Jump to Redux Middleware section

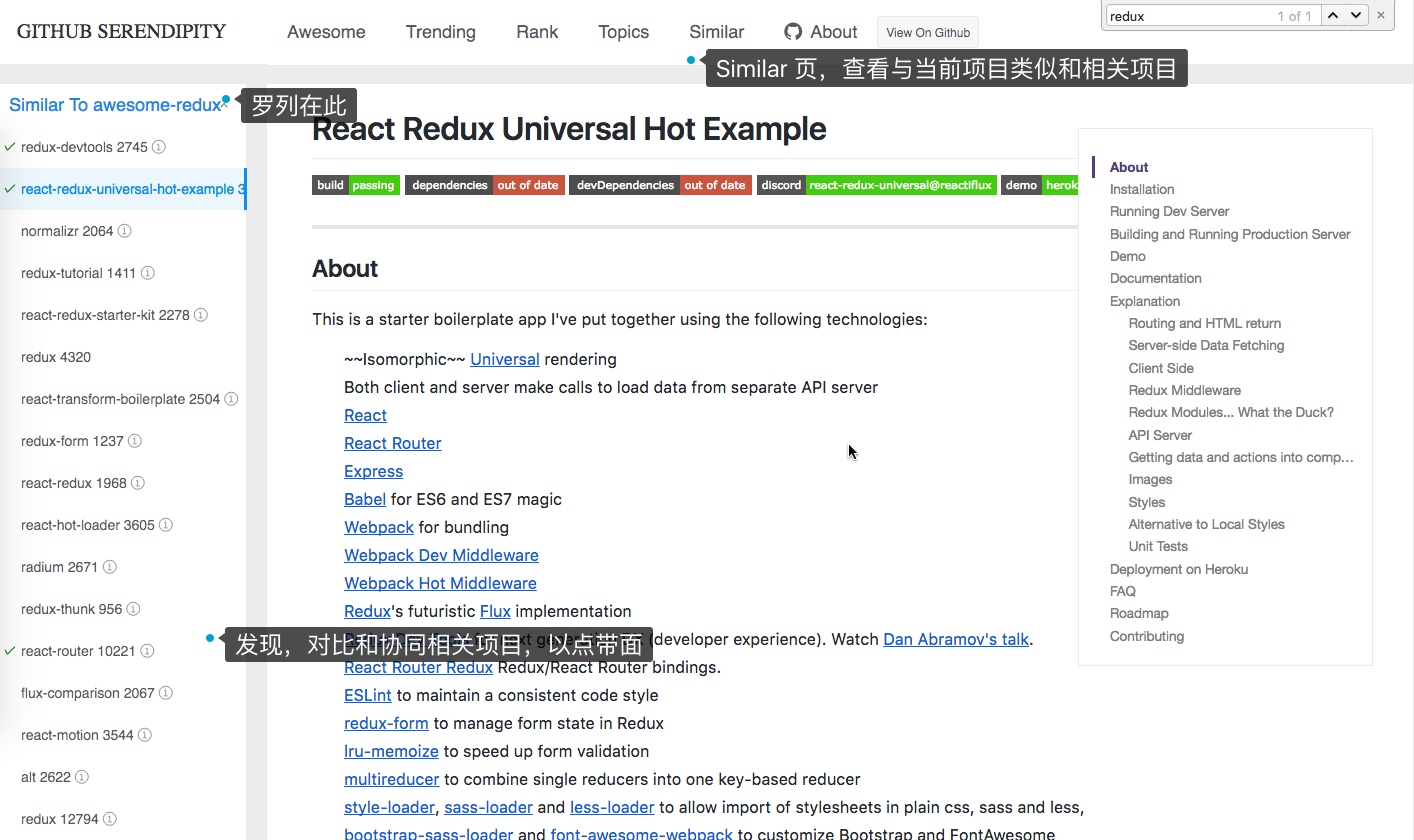click(x=1185, y=390)
